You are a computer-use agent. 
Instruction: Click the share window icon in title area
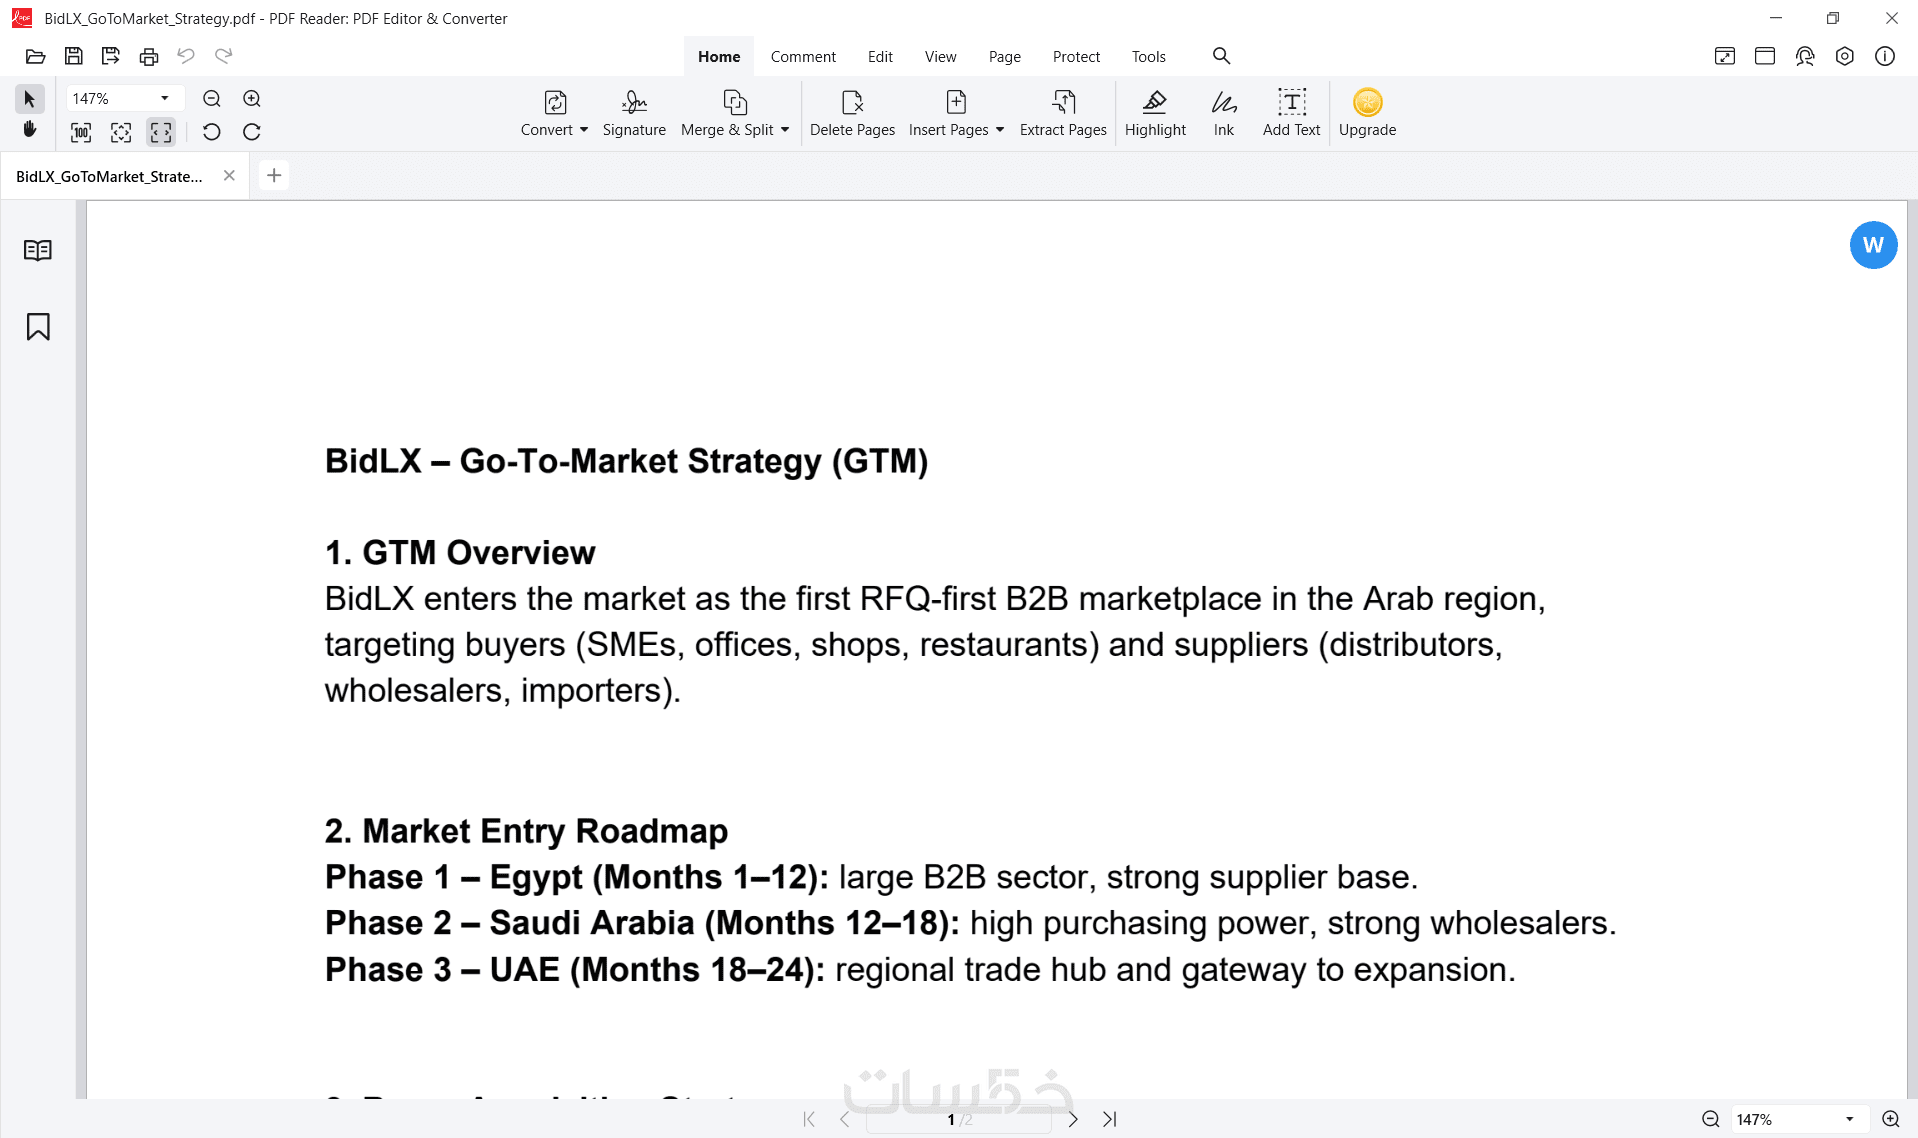tap(1724, 56)
